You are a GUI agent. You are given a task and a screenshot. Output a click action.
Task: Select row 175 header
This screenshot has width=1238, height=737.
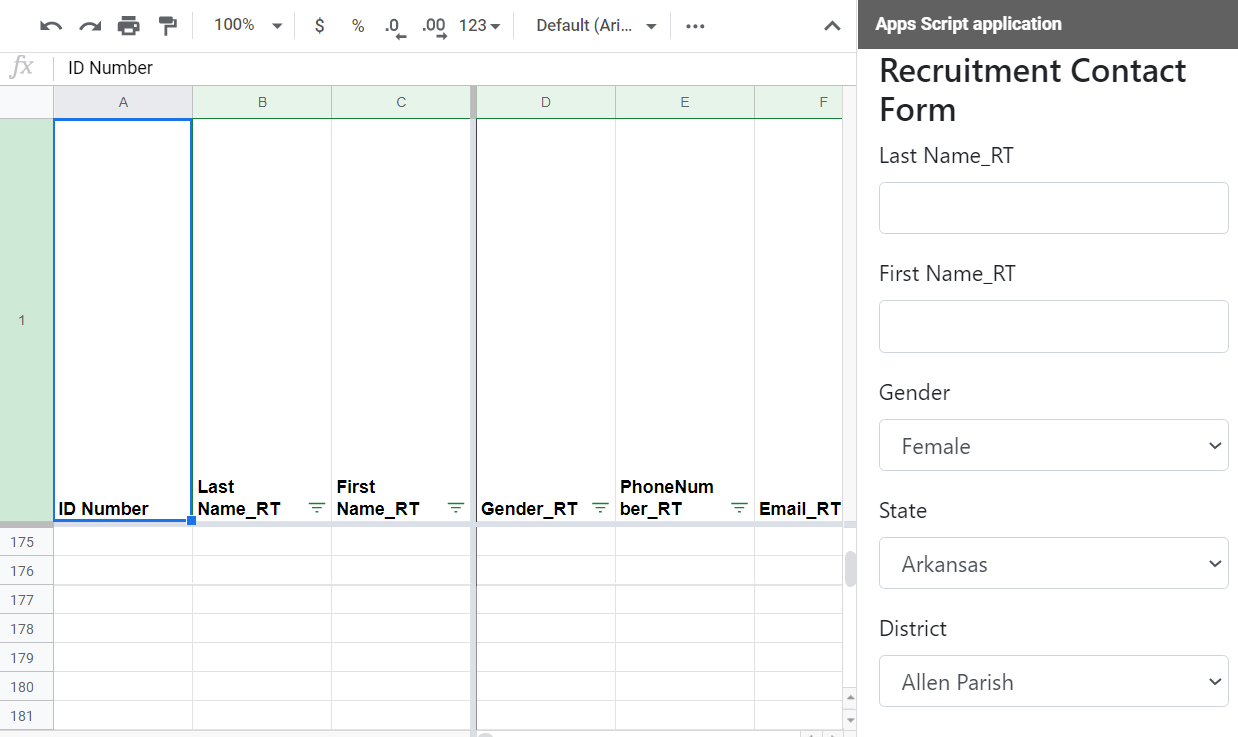tap(26, 542)
